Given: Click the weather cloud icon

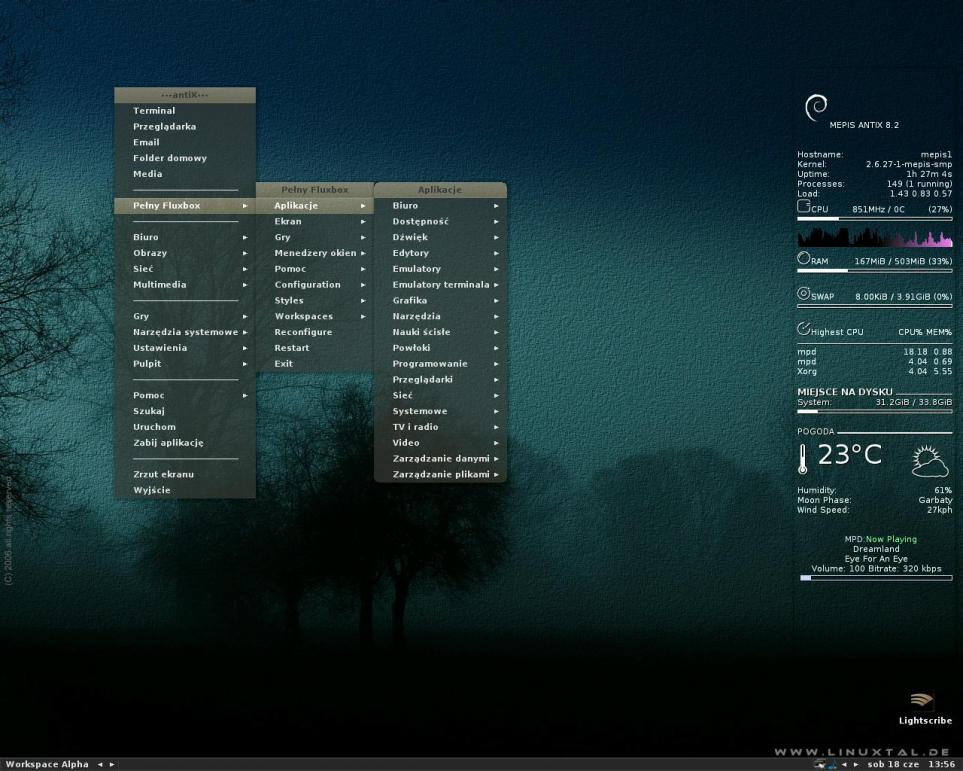Looking at the screenshot, I should tap(929, 460).
